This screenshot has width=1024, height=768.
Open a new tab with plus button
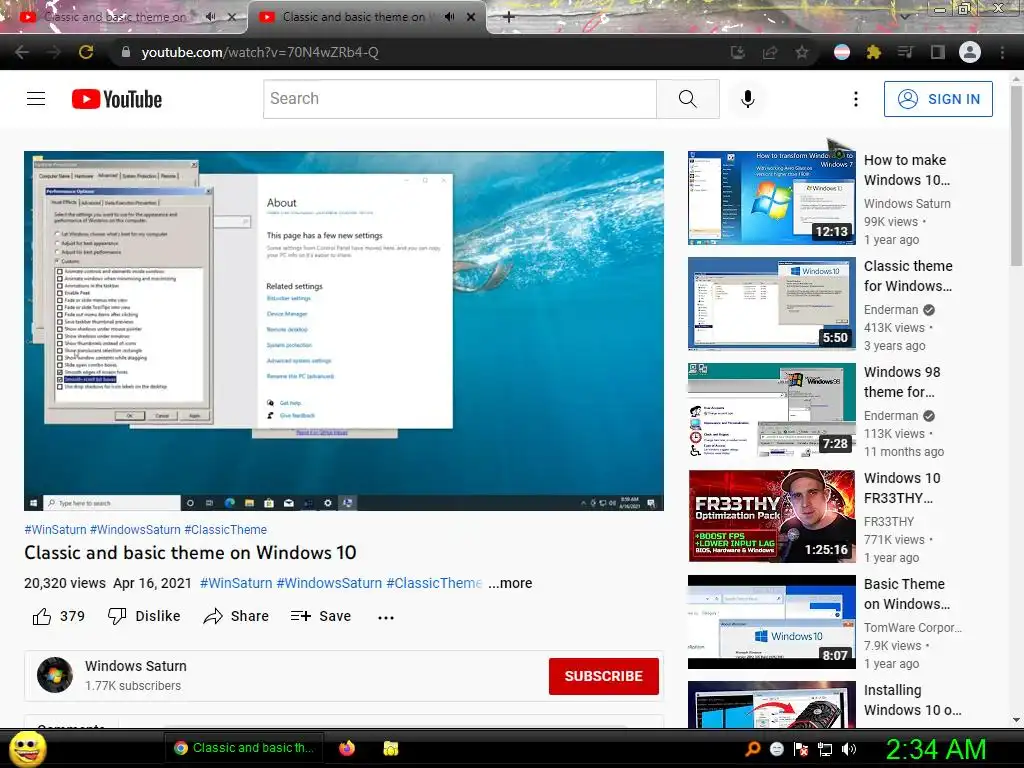point(509,17)
